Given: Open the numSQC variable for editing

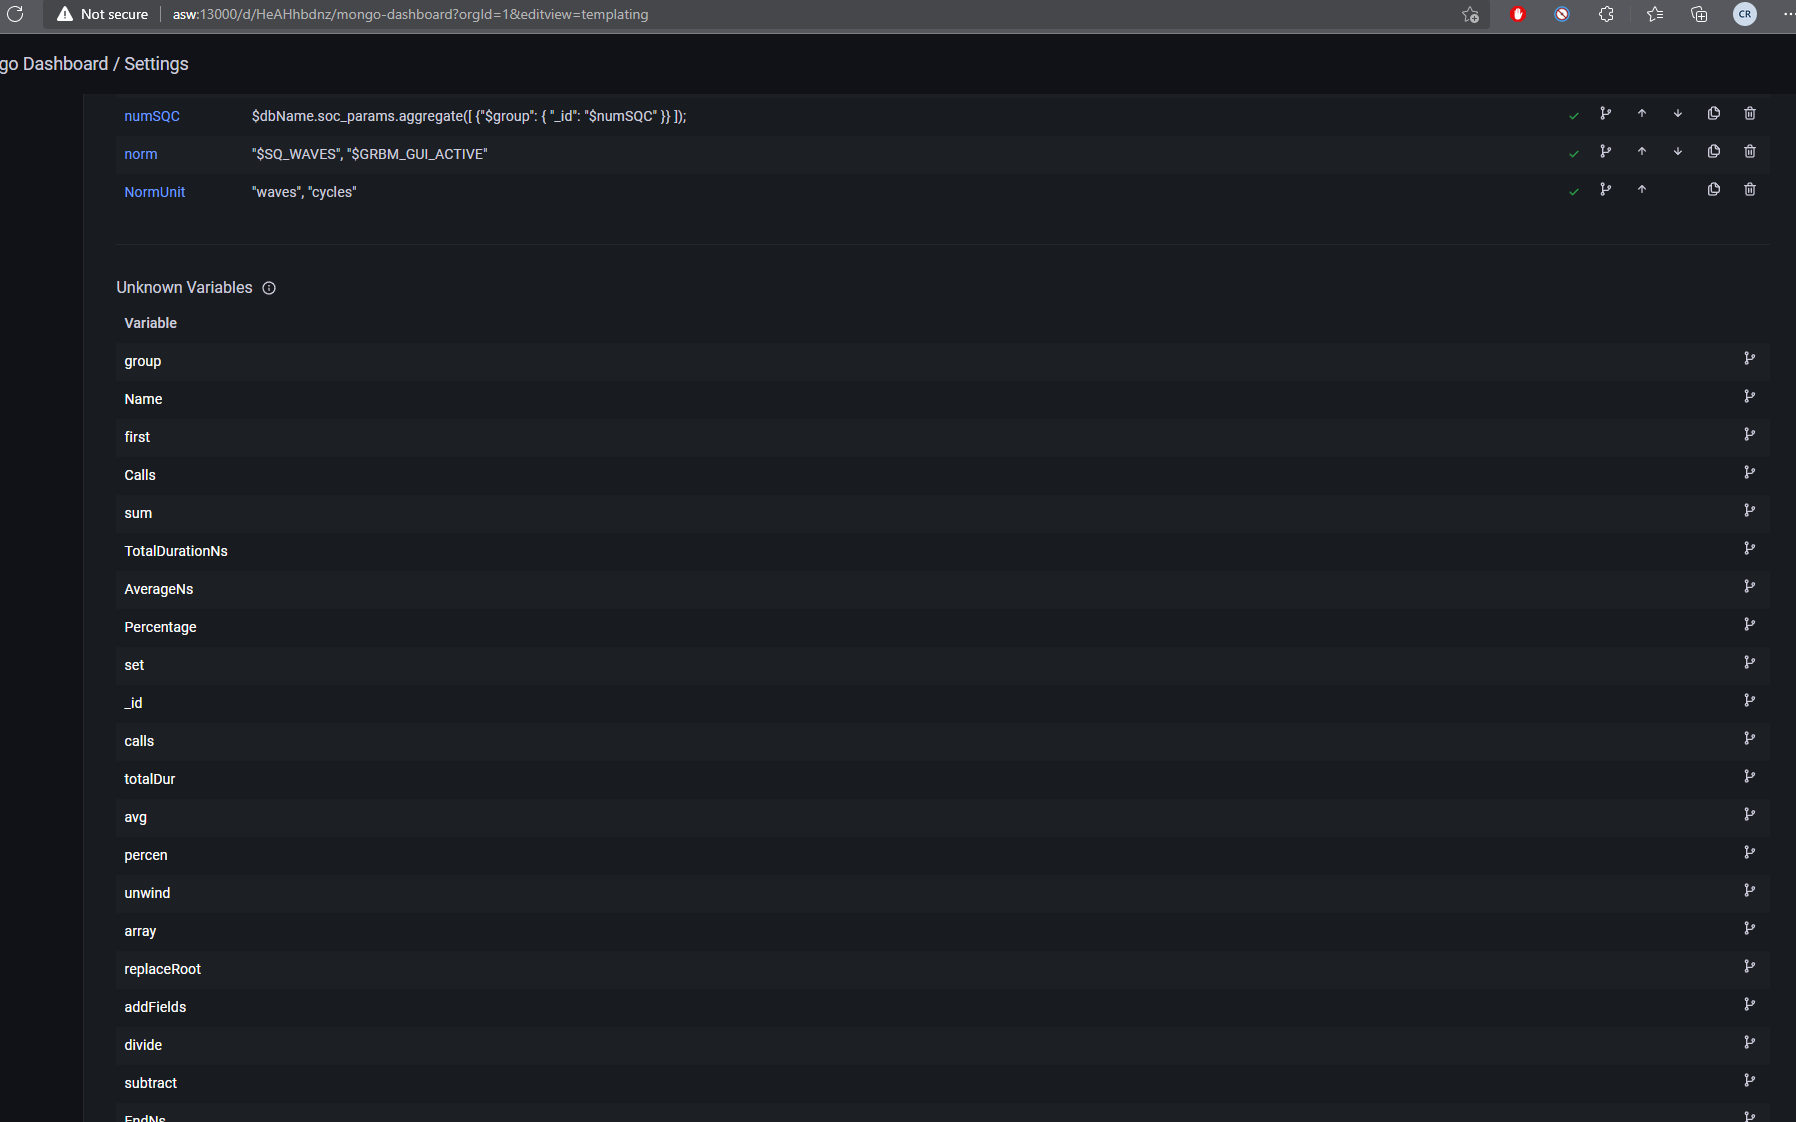Looking at the screenshot, I should pos(152,116).
